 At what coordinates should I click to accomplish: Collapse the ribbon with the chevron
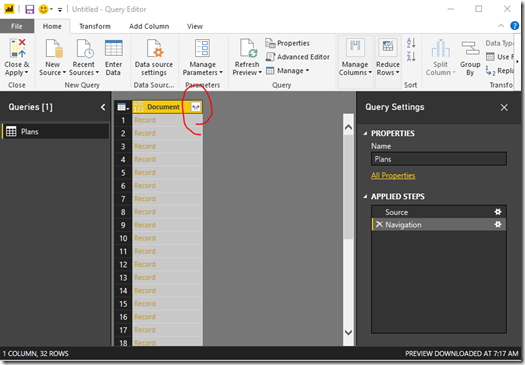click(x=501, y=26)
